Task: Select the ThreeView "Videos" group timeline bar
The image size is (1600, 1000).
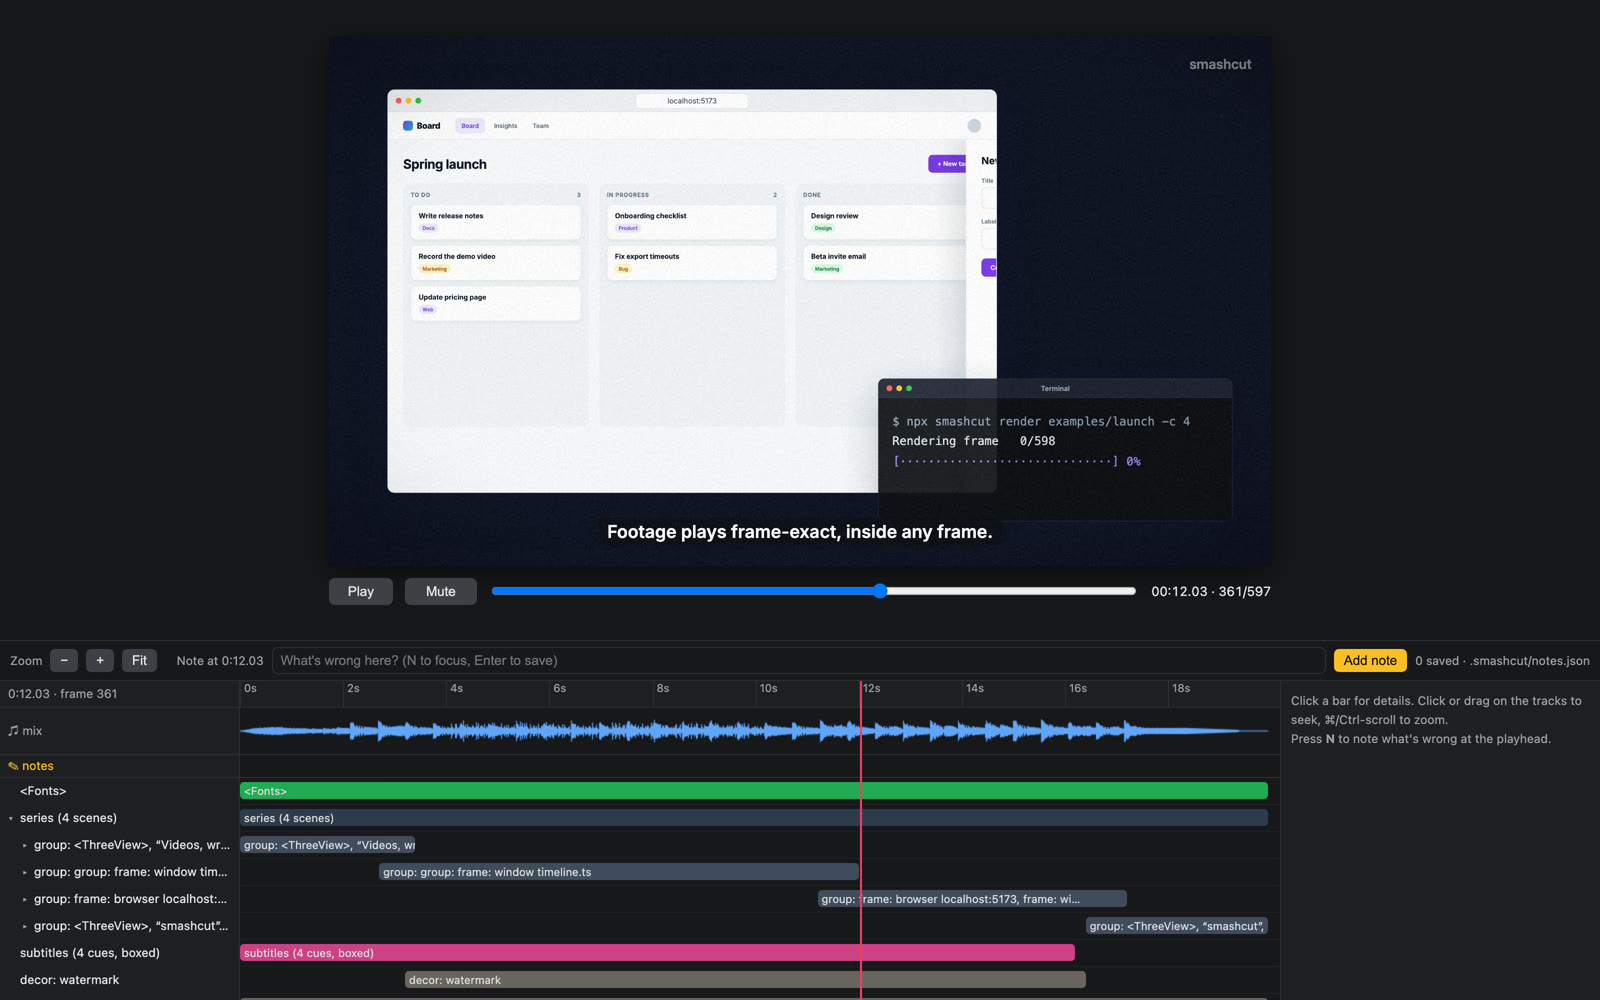Action: [x=327, y=845]
